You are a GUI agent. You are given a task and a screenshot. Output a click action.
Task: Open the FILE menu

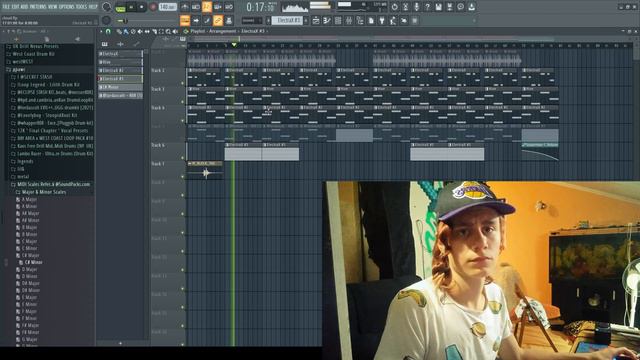pos(7,7)
